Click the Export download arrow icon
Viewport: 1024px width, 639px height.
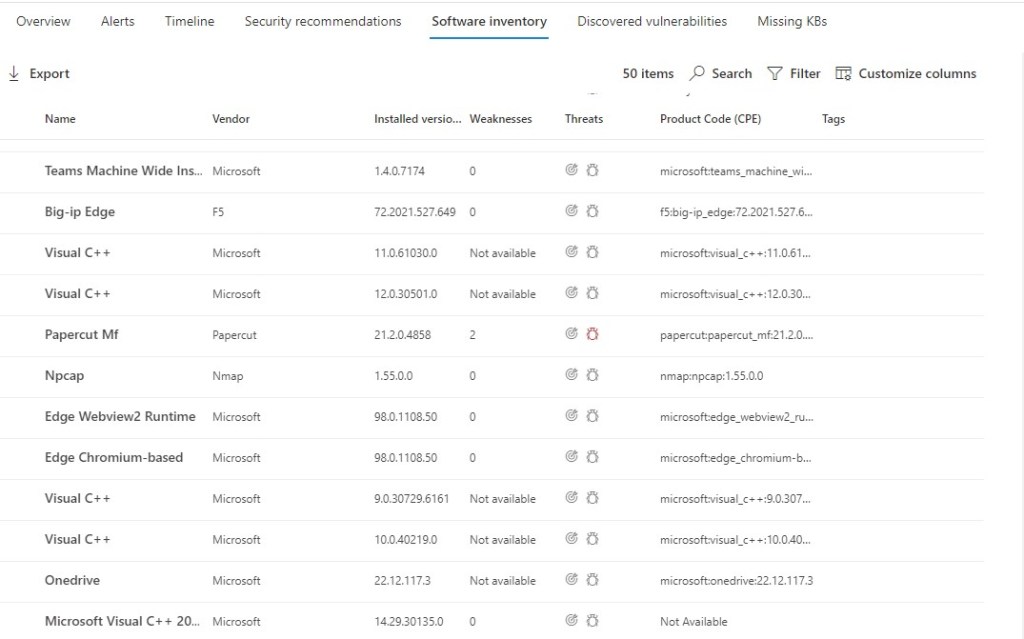(x=14, y=74)
